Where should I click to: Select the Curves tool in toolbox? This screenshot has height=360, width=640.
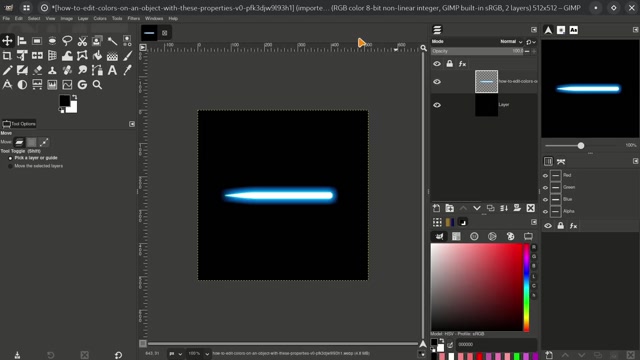(x=67, y=85)
